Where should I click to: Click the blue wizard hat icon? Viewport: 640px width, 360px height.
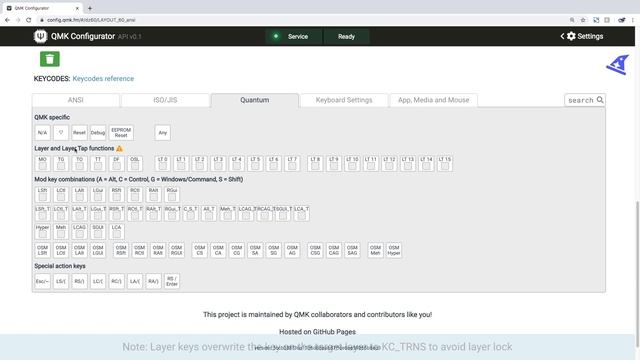coord(618,64)
